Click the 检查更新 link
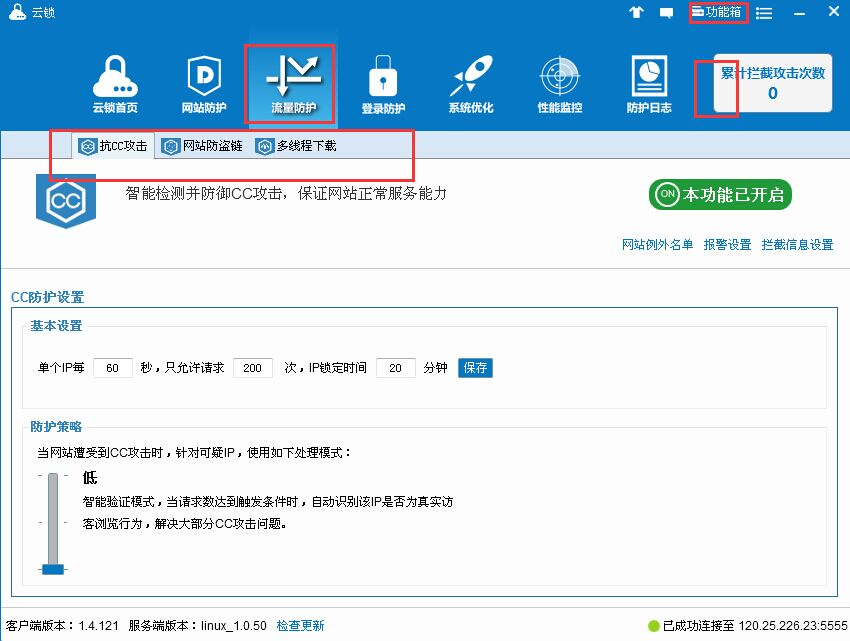 [x=300, y=626]
